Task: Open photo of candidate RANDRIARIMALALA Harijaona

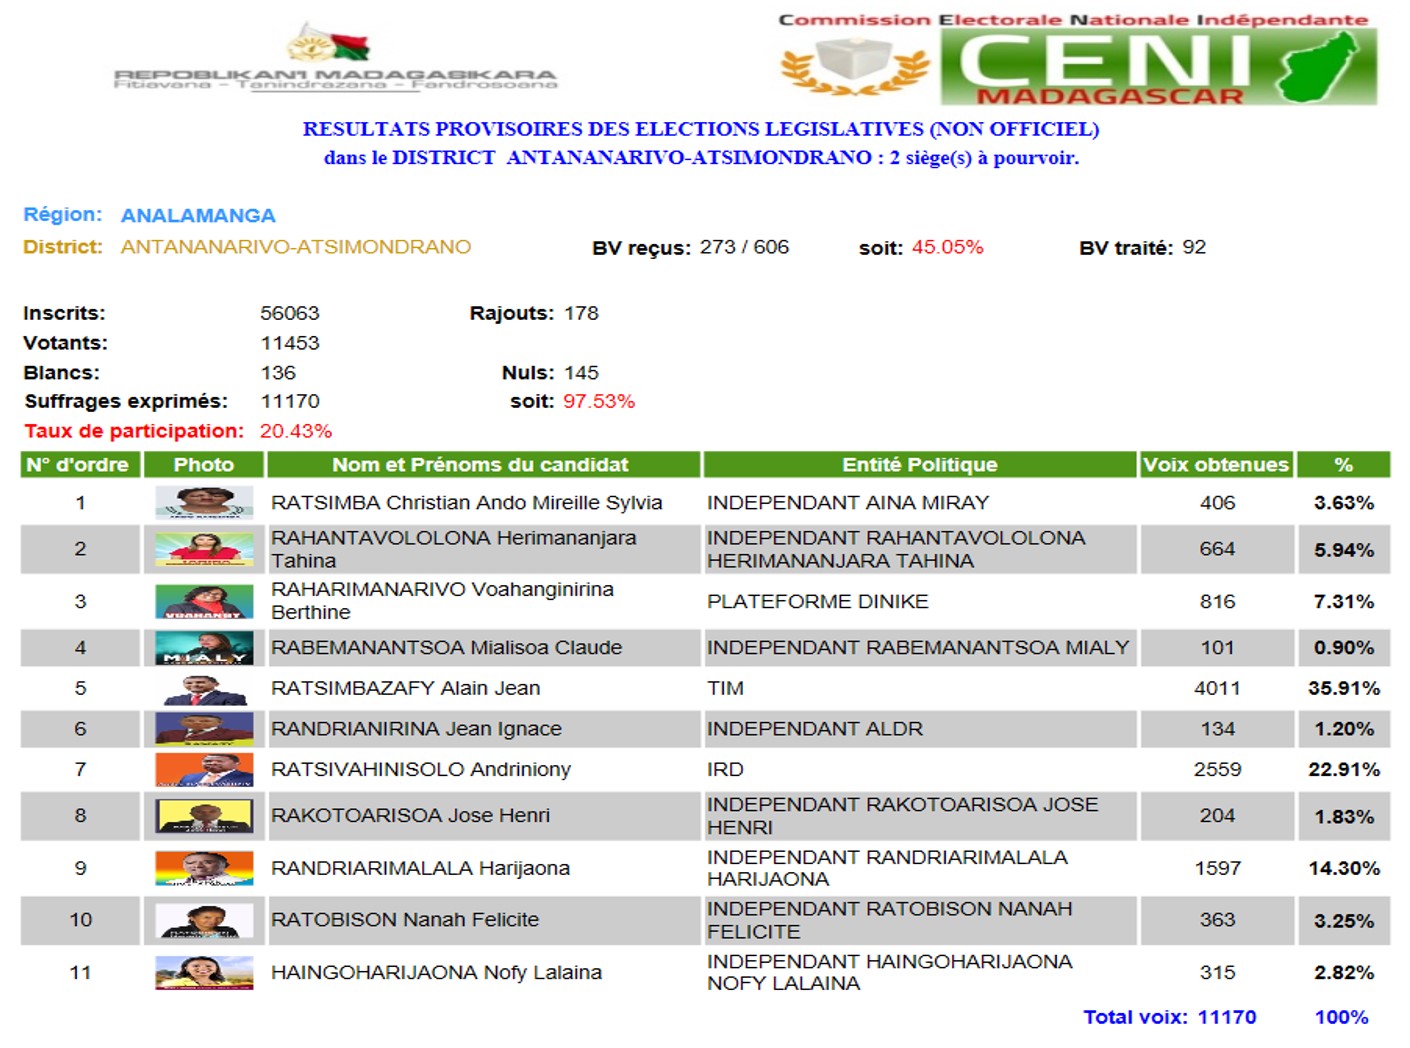Action: coord(204,868)
